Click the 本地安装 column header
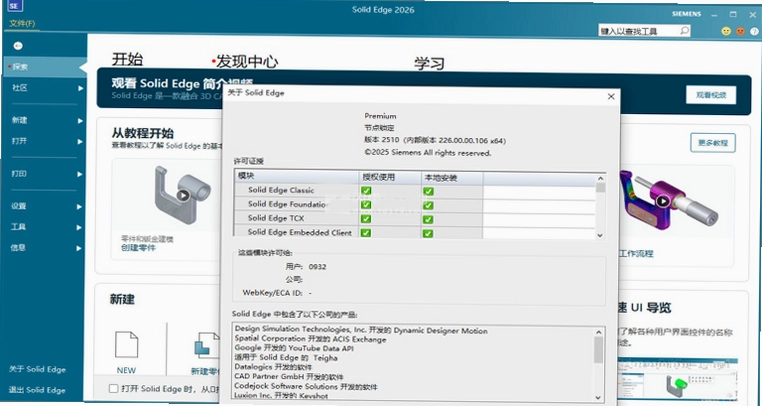The height and width of the screenshot is (406, 762). [452, 177]
